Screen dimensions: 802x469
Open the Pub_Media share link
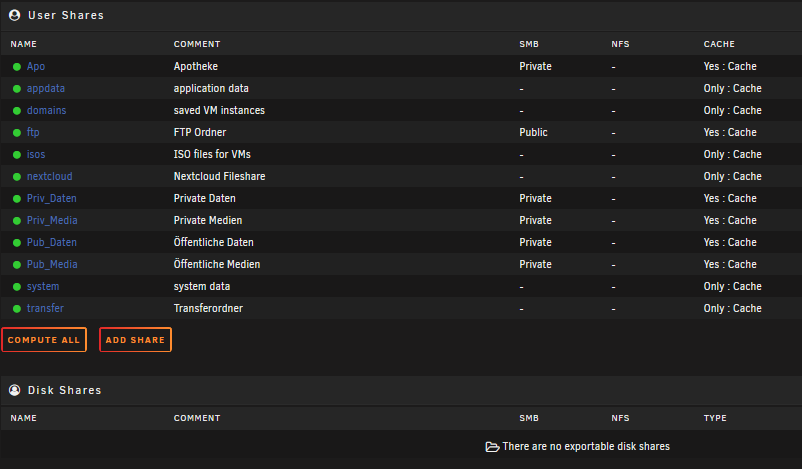pyautogui.click(x=52, y=264)
